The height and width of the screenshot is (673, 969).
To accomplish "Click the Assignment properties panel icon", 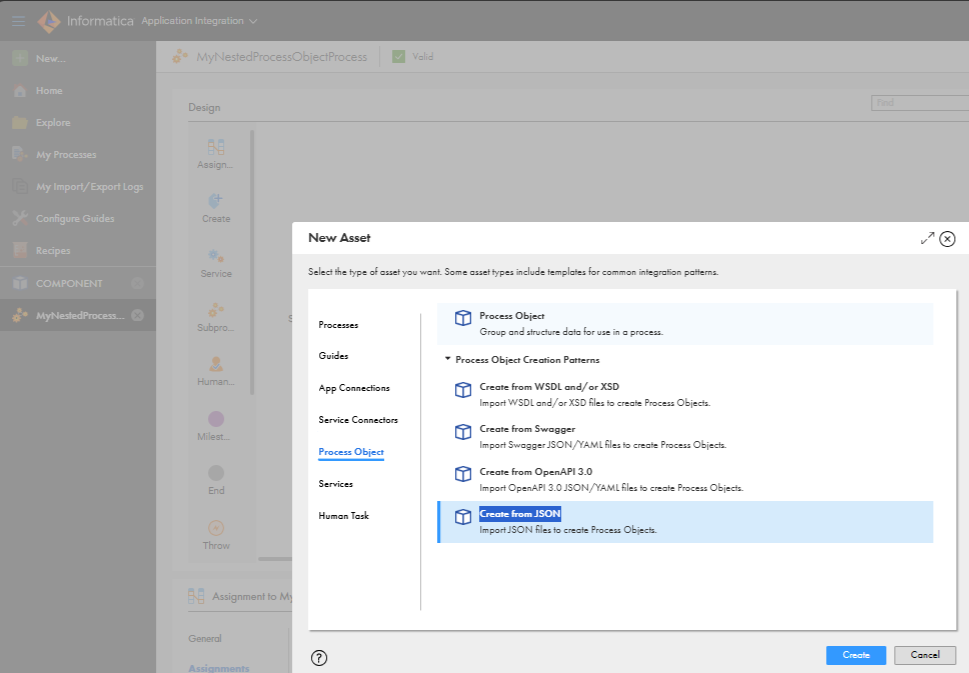I will pos(196,596).
